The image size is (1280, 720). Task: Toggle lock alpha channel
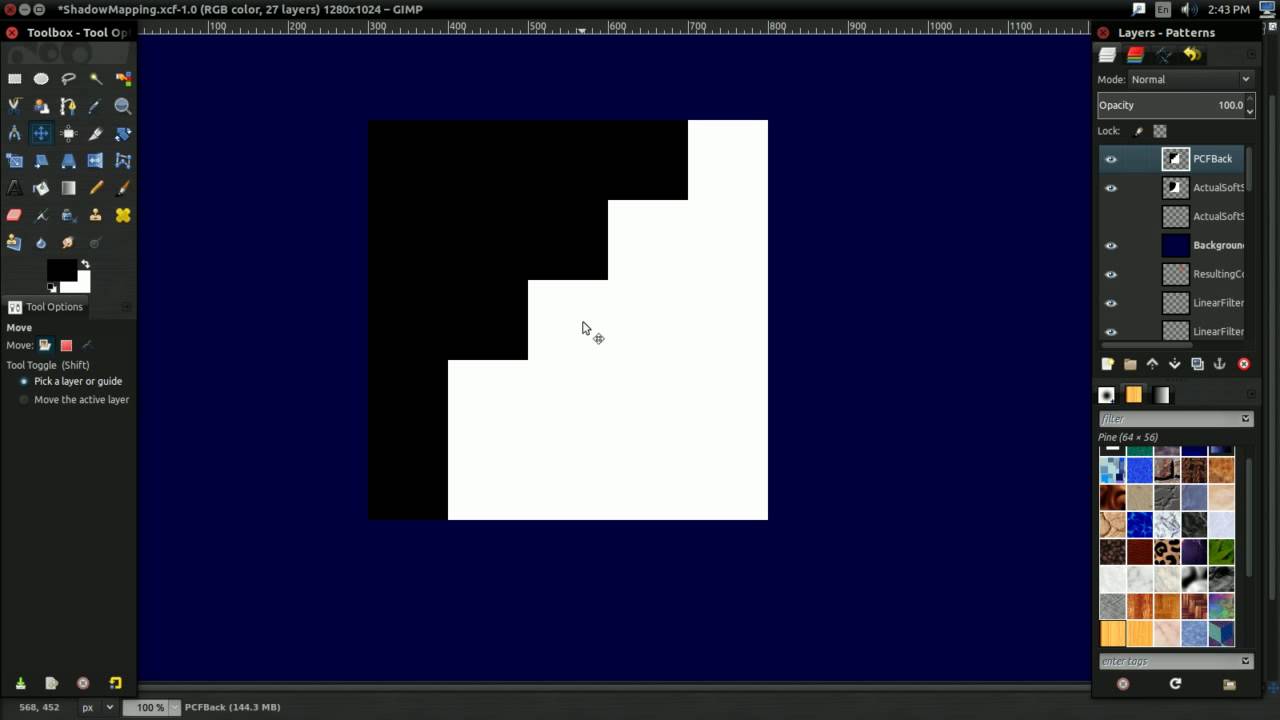1160,131
